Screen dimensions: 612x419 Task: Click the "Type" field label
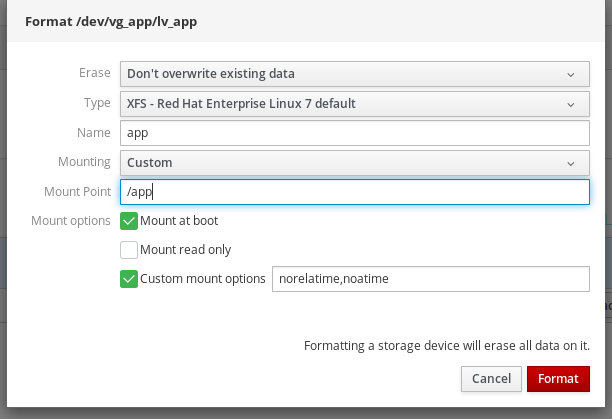98,103
